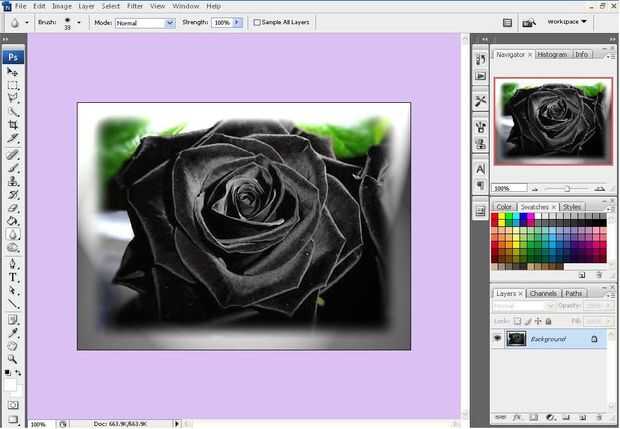Select the Hand tool
620x429 pixels.
12,346
